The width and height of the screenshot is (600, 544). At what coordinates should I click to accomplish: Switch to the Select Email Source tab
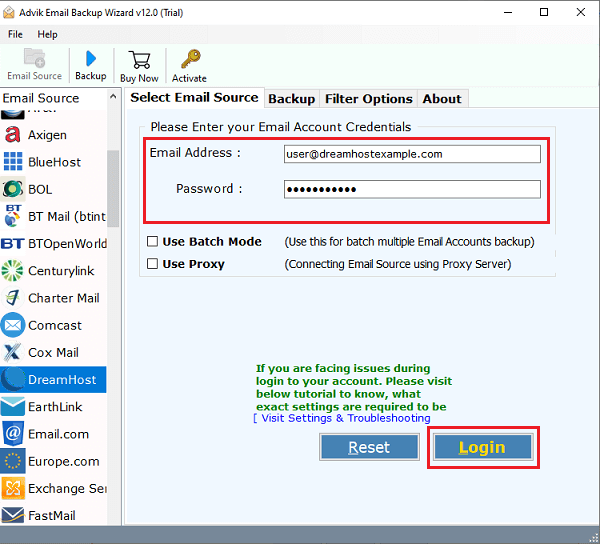(x=194, y=98)
